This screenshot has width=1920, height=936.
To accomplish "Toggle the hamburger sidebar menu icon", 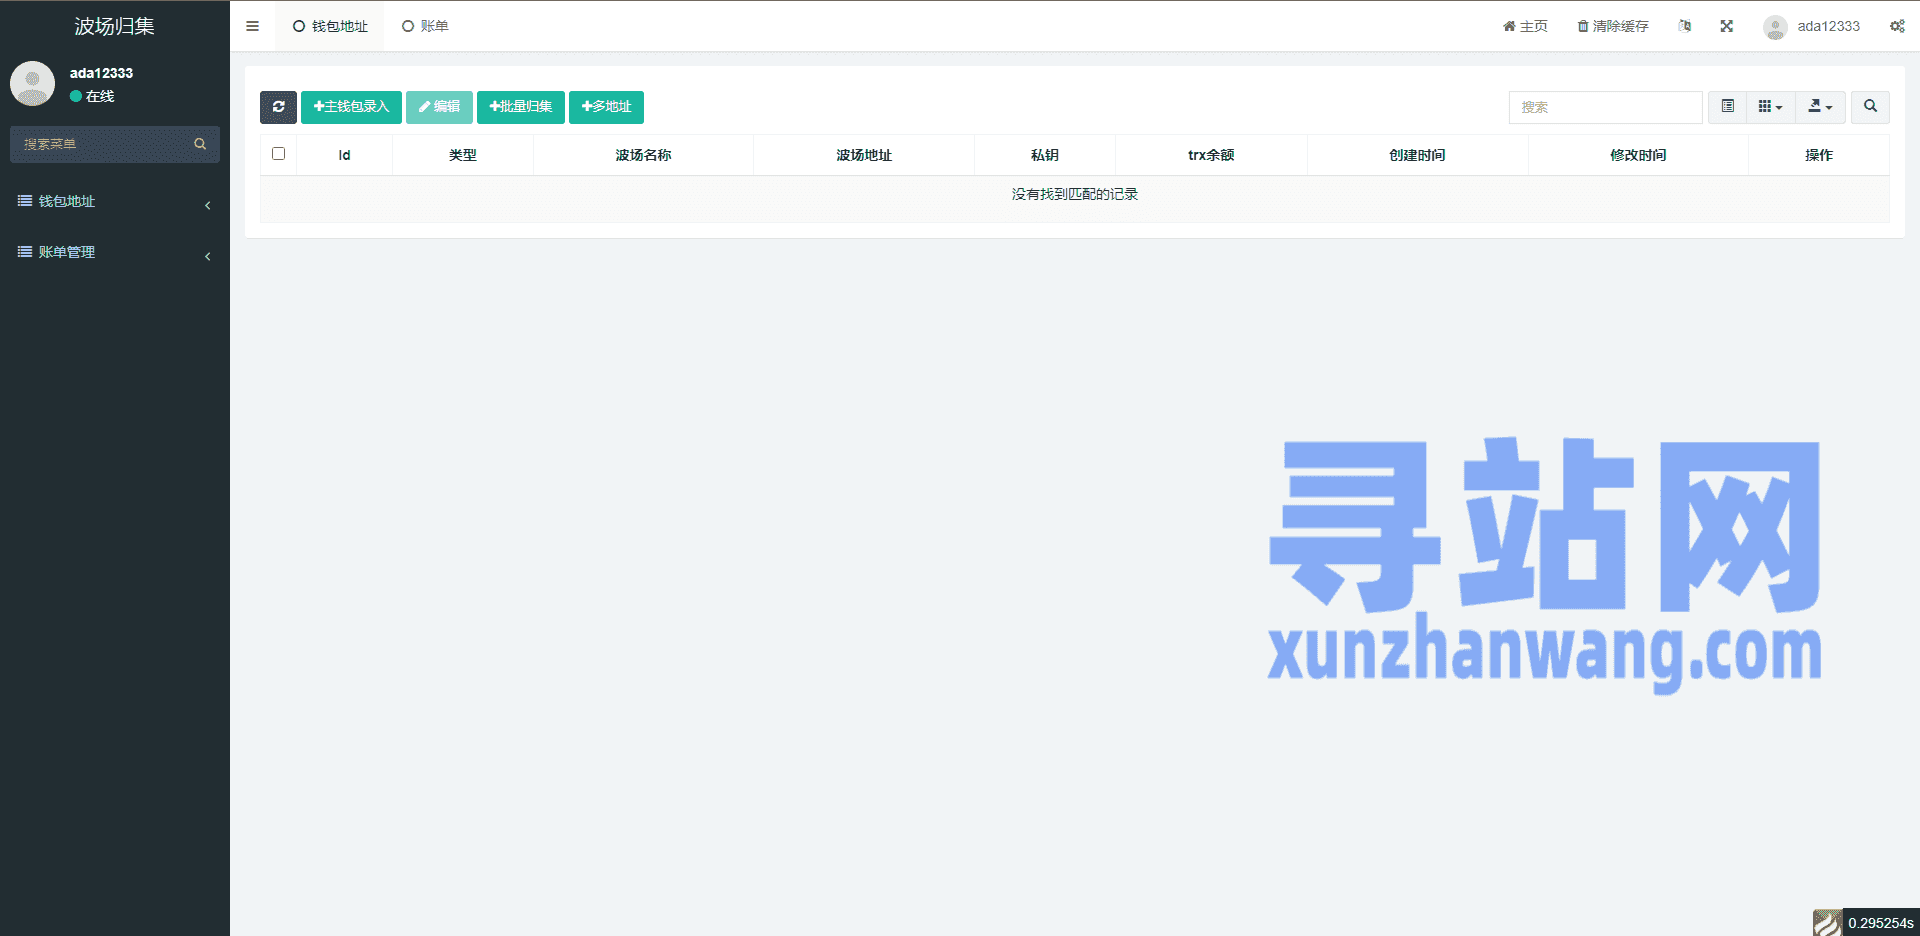I will pos(252,26).
